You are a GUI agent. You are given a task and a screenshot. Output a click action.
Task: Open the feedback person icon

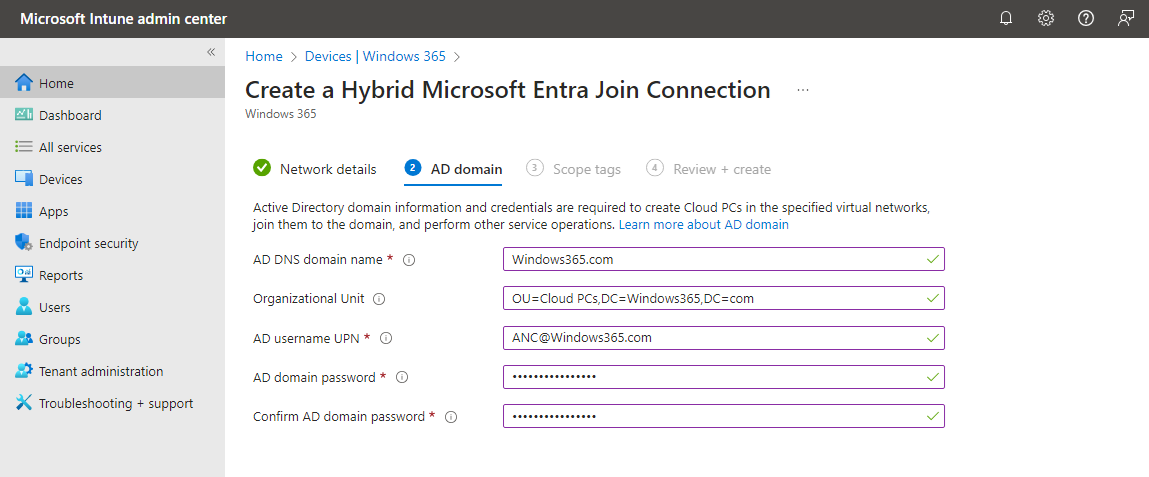click(1126, 19)
